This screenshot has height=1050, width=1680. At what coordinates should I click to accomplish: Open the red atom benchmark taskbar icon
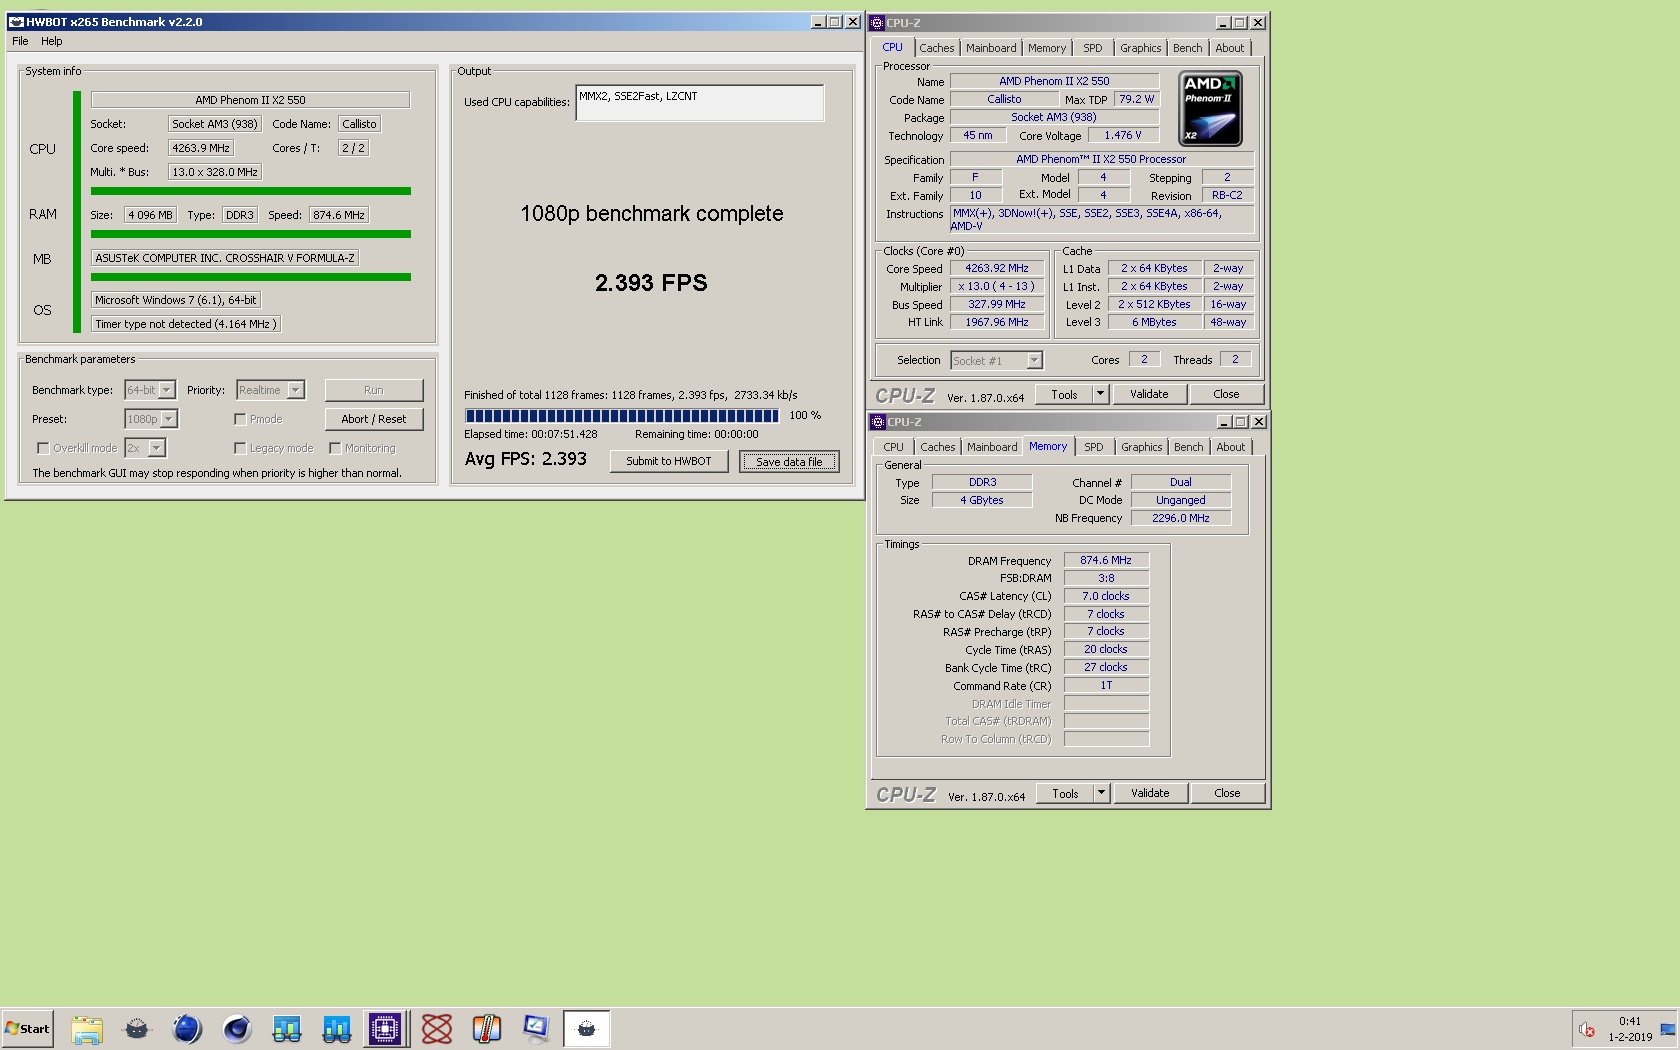(437, 1028)
